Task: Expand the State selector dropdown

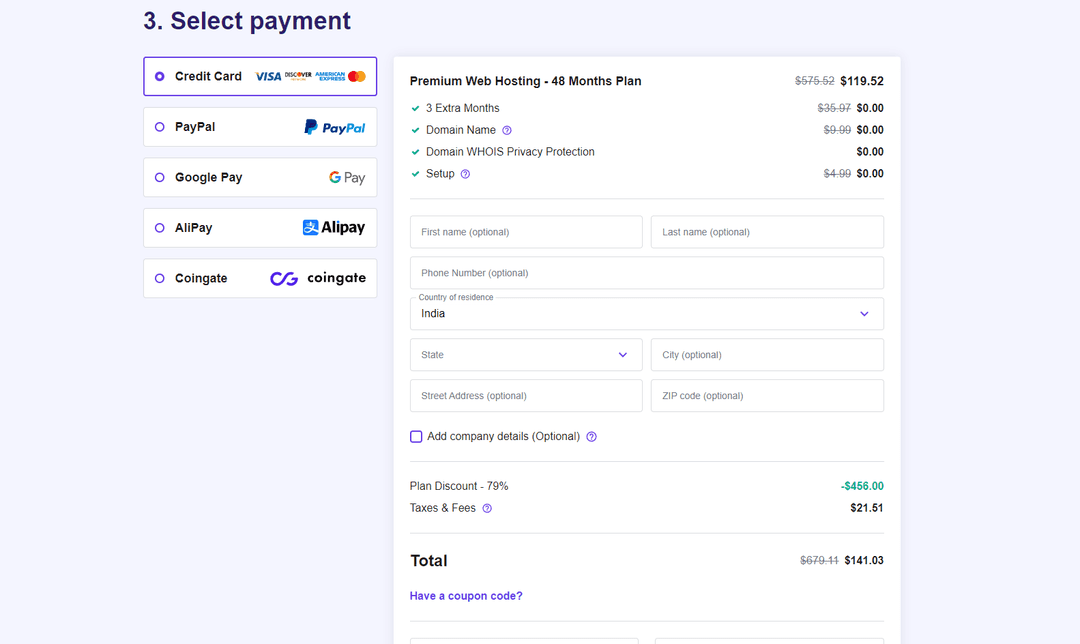Action: [x=525, y=354]
